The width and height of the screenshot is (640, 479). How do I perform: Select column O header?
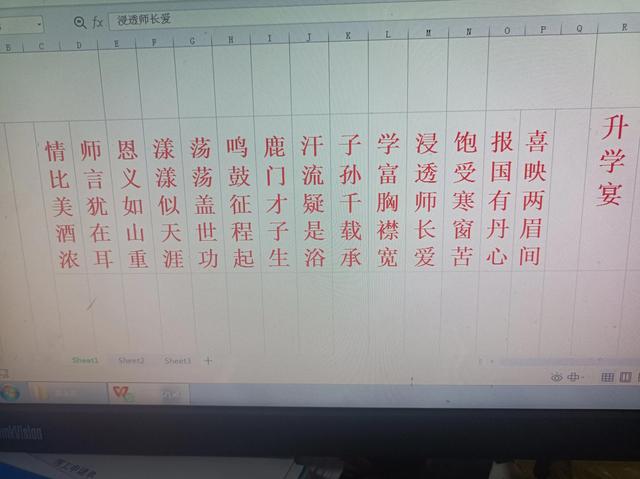point(507,30)
